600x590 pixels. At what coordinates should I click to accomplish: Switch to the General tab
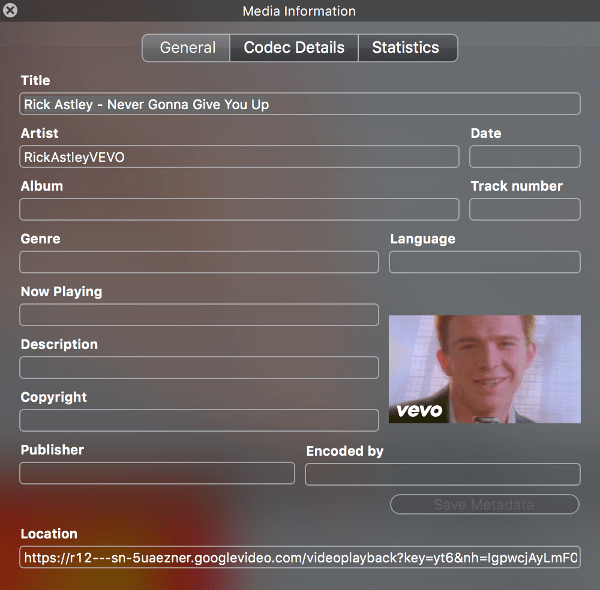point(186,48)
